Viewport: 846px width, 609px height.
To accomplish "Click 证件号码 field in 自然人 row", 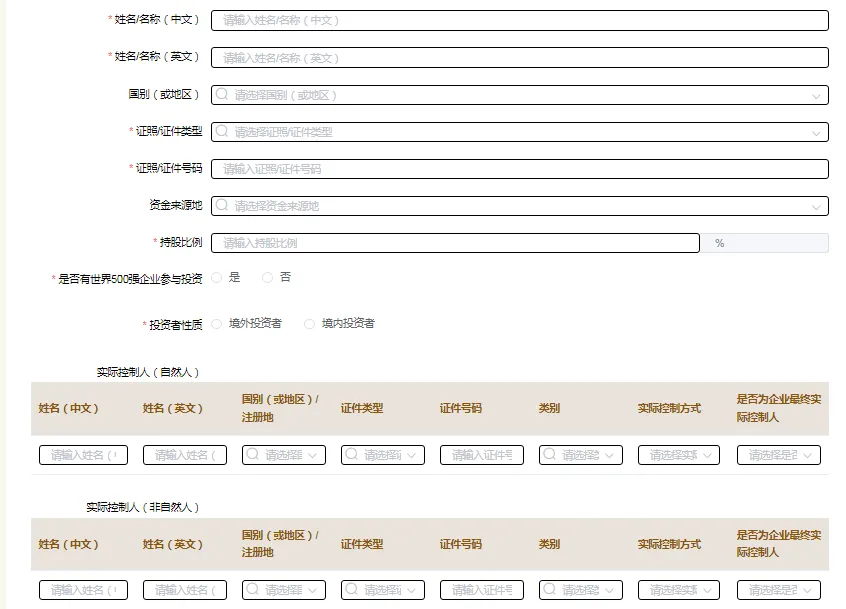I will pyautogui.click(x=482, y=455).
